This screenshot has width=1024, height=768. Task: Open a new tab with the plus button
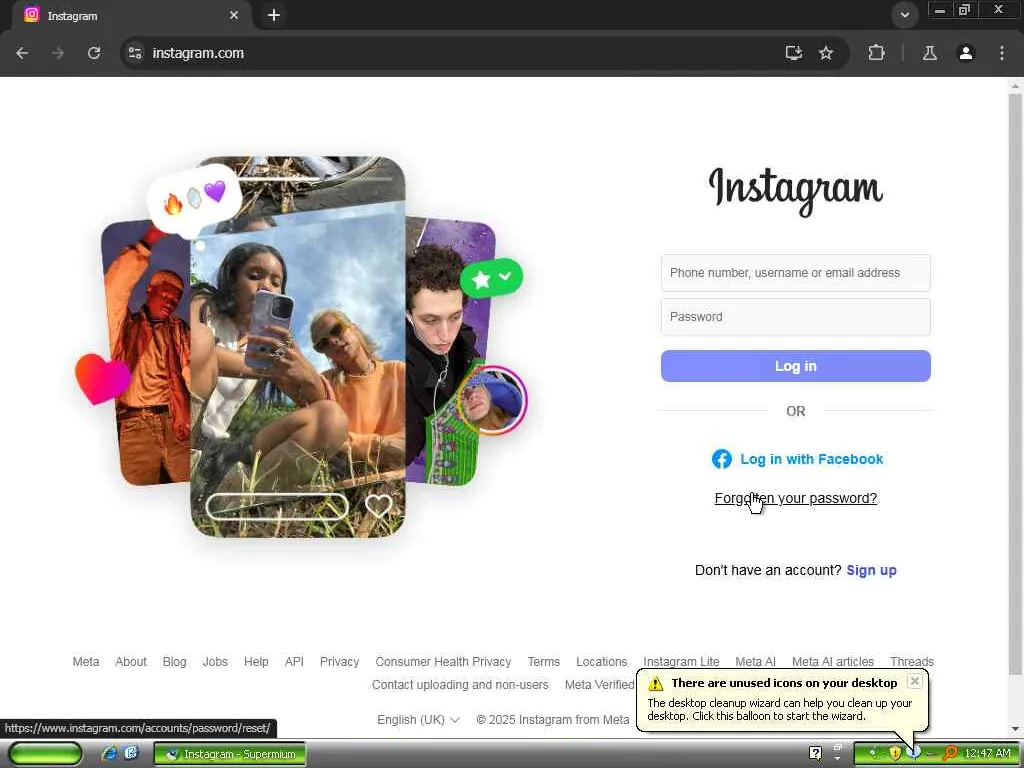274,15
